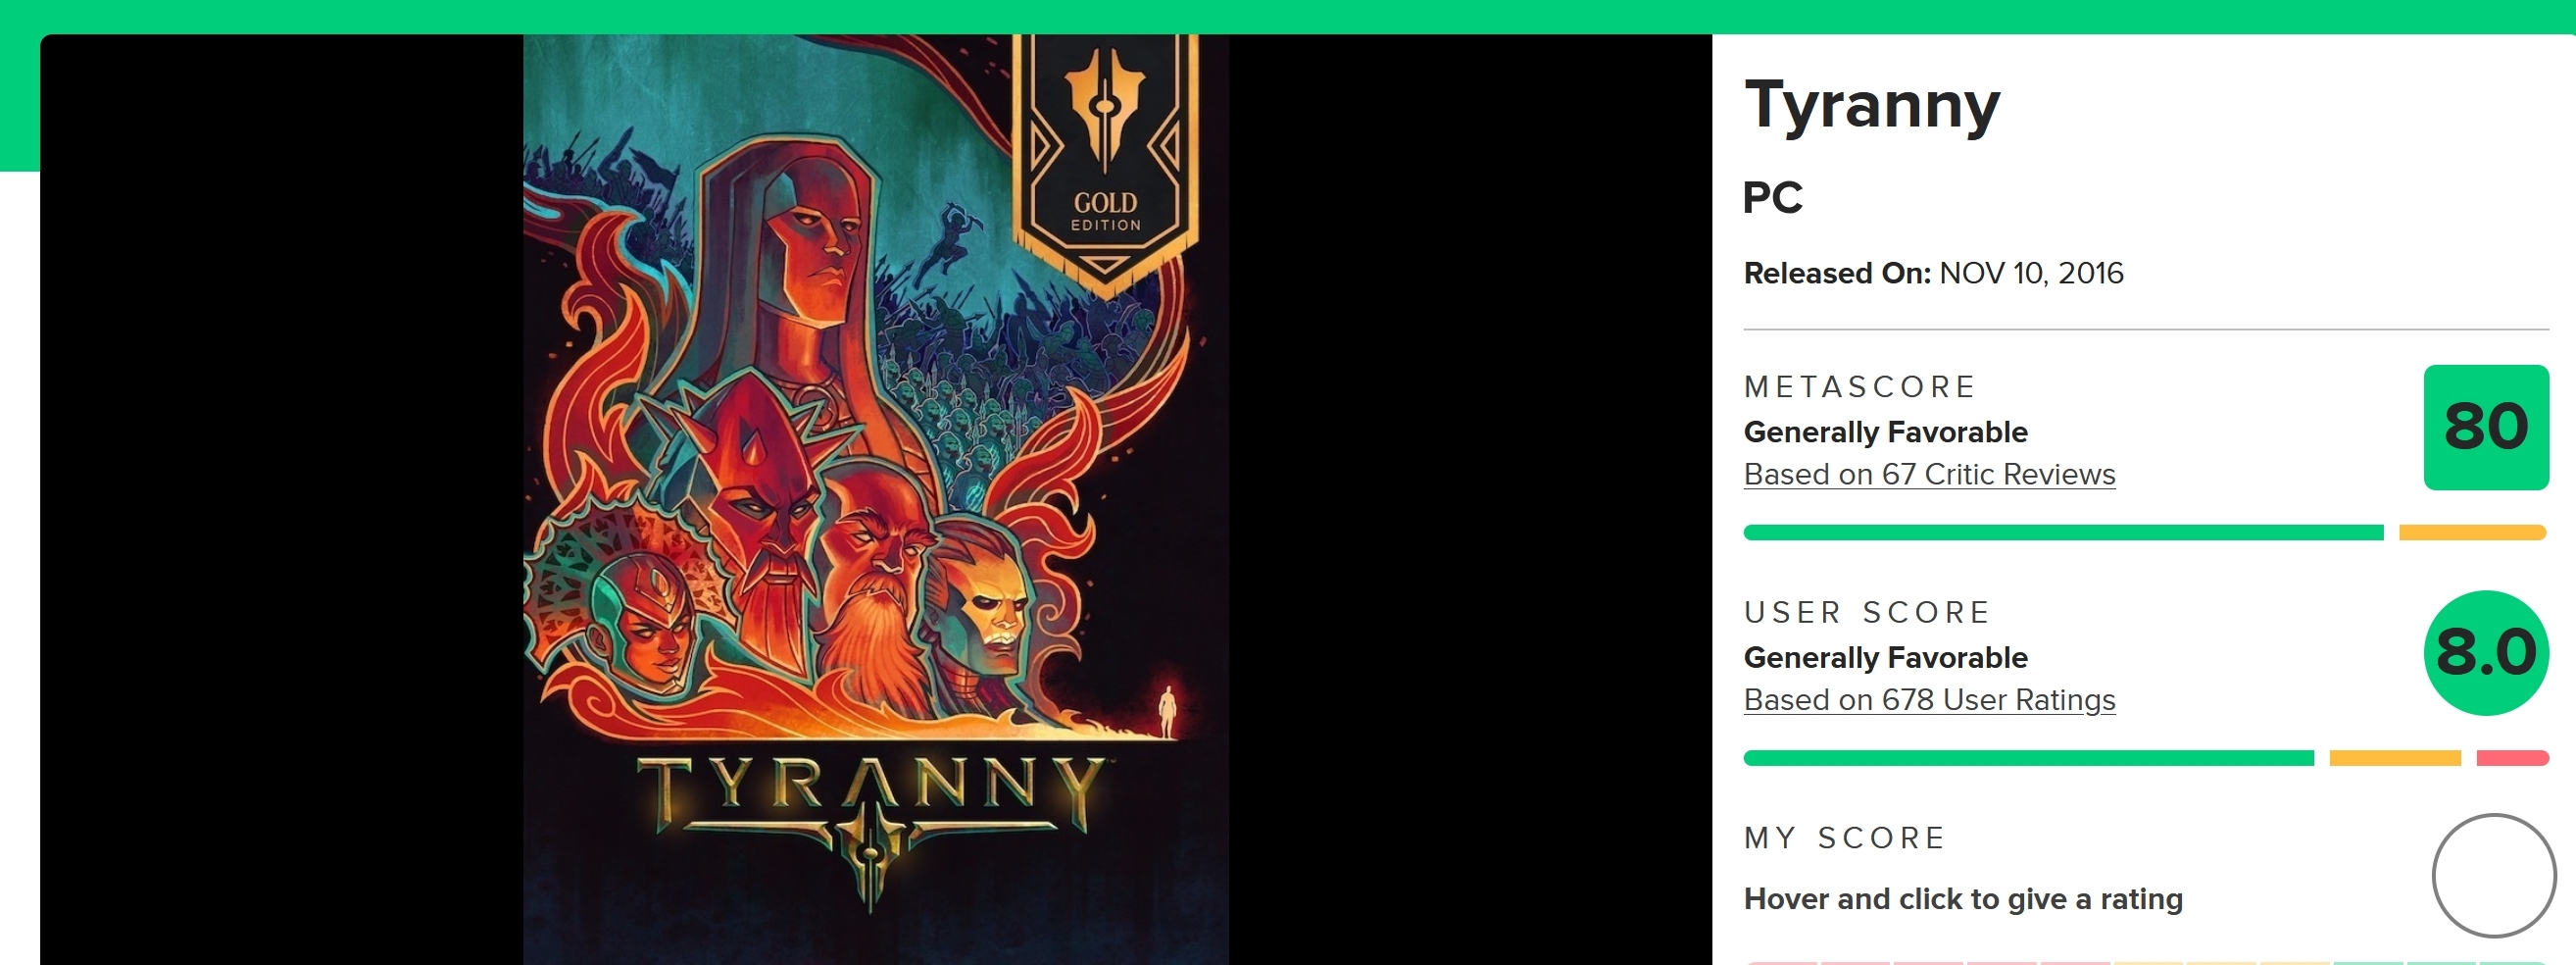Click the yellow mixed user score bar

[2395, 758]
